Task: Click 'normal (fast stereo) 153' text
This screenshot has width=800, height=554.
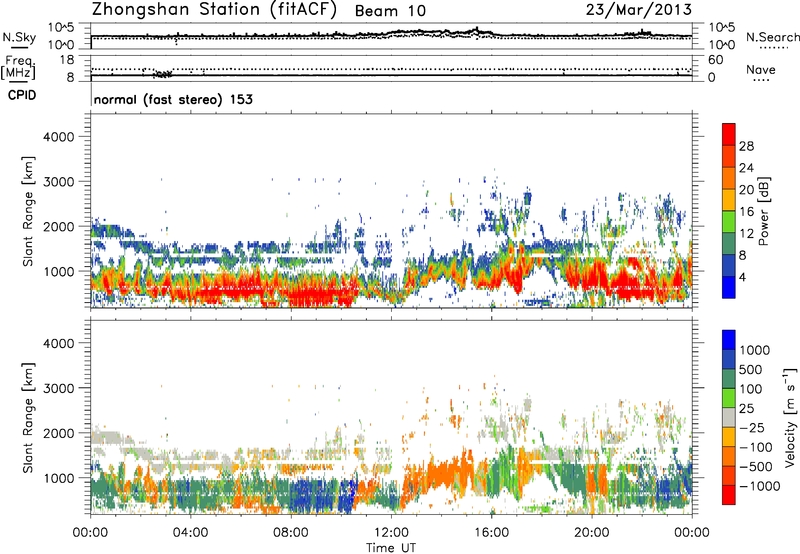Action: pyautogui.click(x=173, y=99)
